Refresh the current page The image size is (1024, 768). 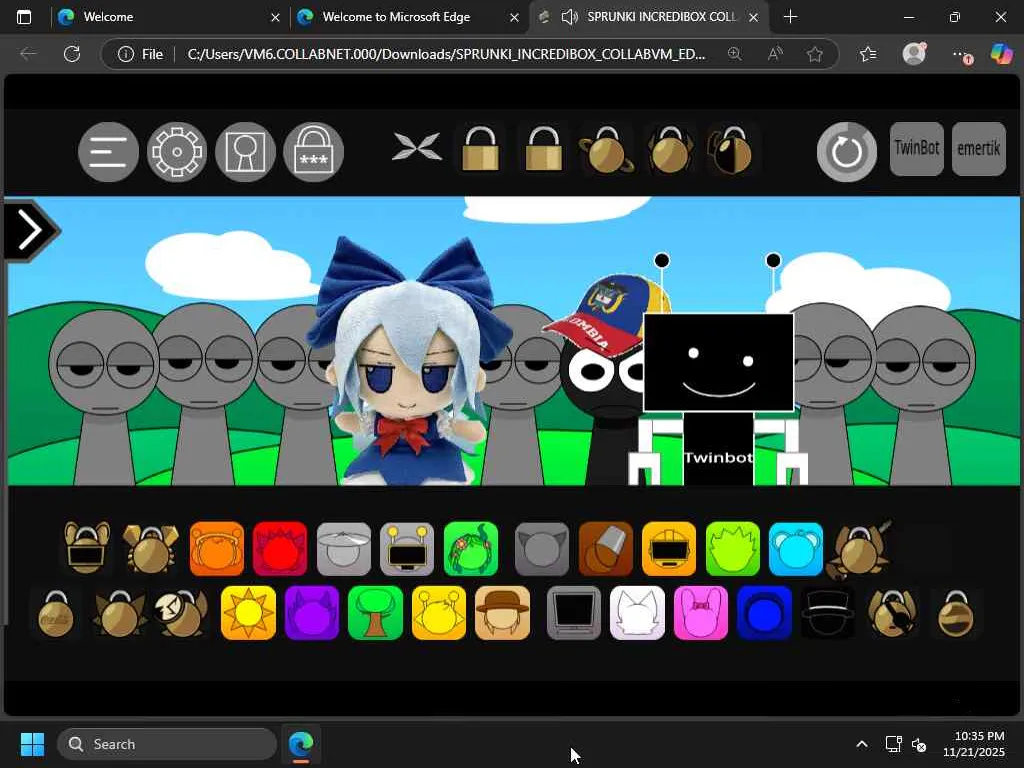[x=72, y=54]
